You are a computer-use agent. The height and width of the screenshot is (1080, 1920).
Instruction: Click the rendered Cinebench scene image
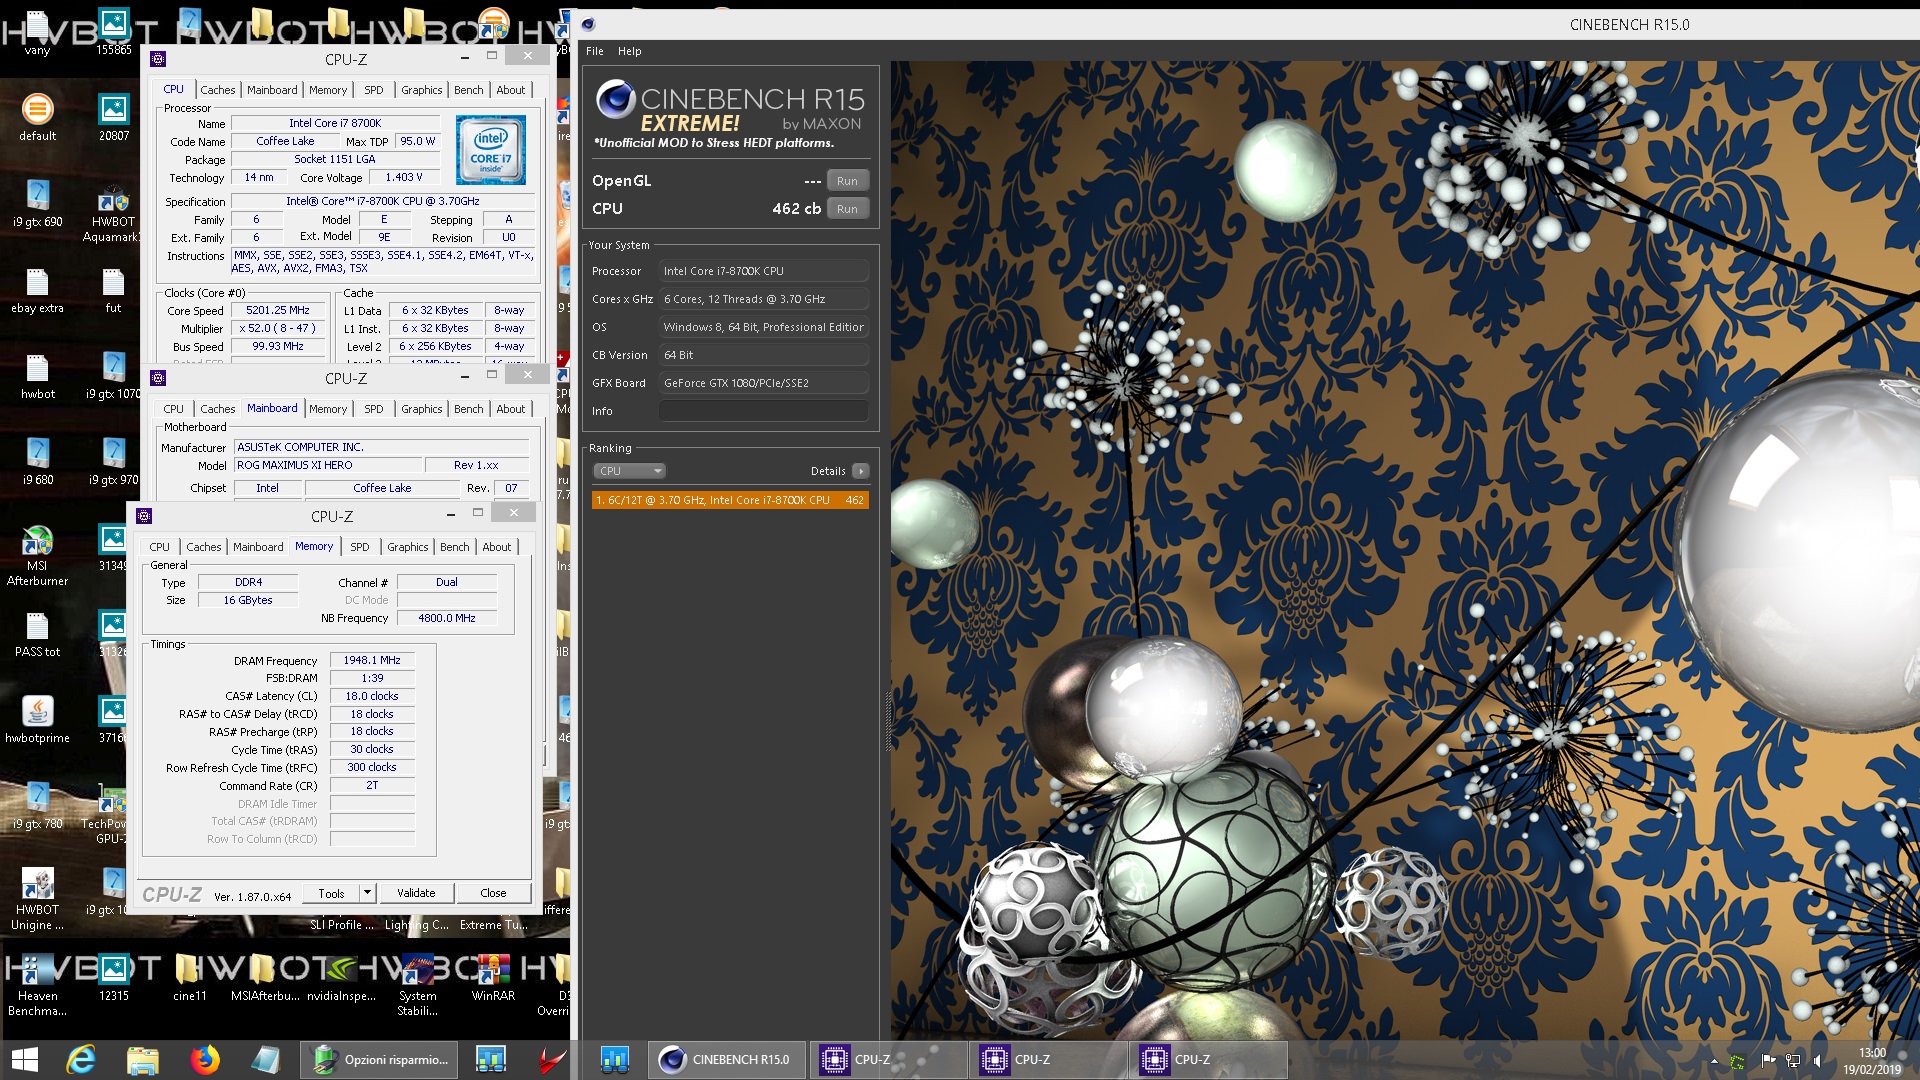pos(1404,550)
